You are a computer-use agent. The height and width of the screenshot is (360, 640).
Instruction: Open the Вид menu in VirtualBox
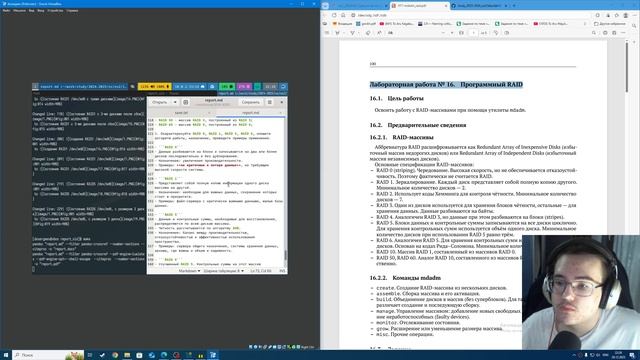(x=31, y=10)
